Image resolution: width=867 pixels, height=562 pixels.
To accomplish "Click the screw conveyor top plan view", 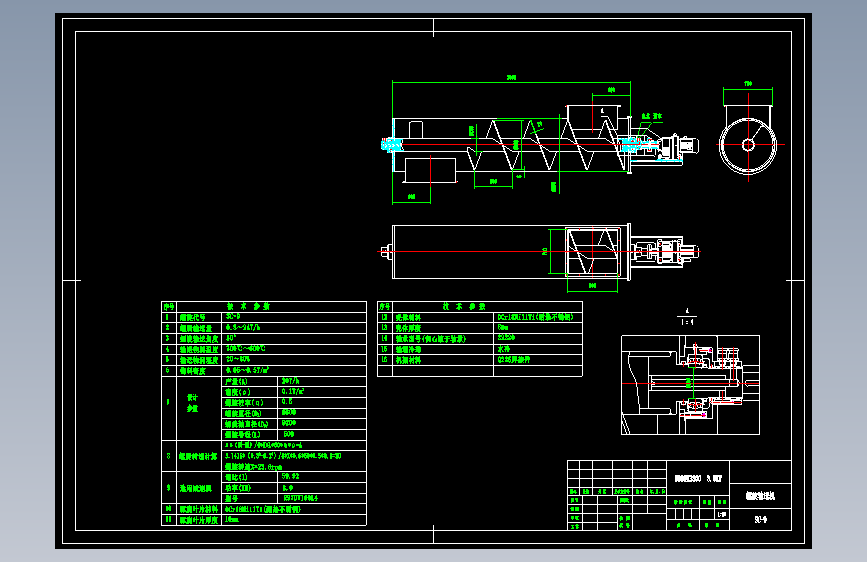I will (539, 252).
